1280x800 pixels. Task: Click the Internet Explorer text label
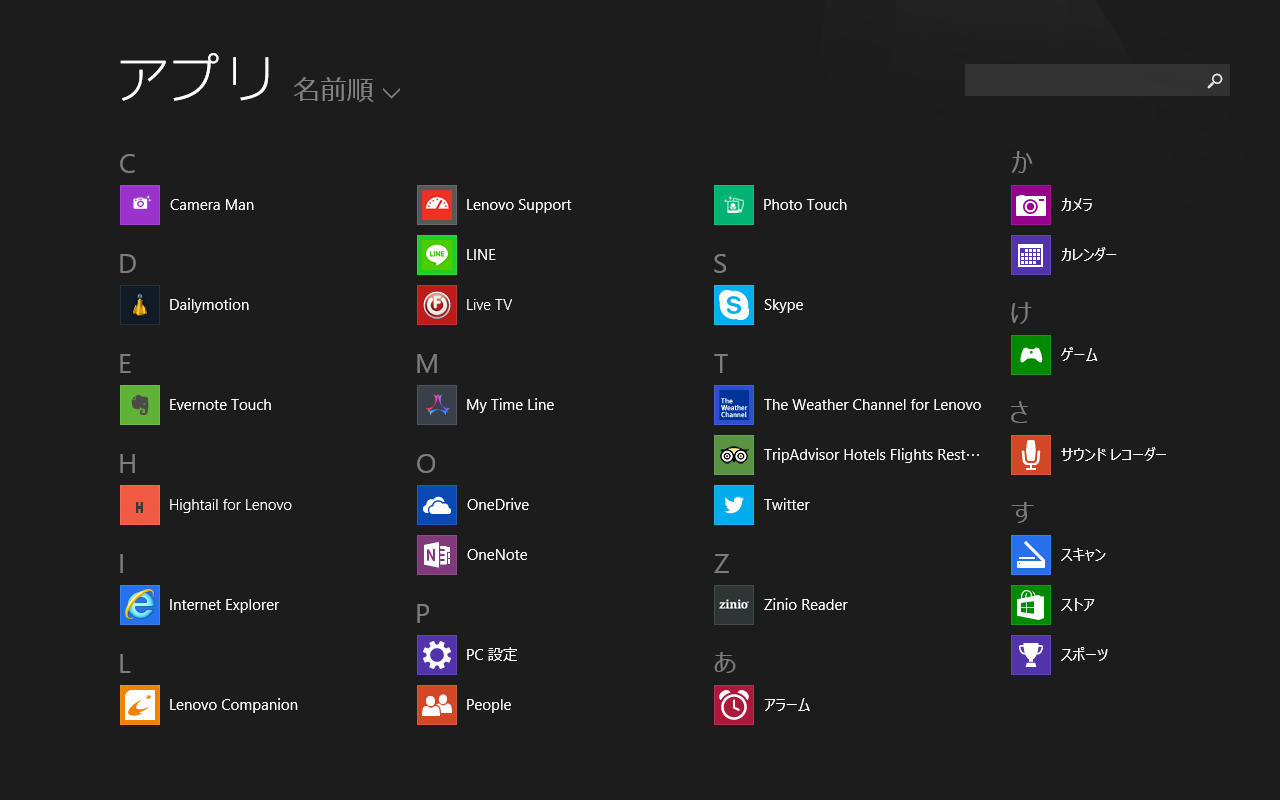click(x=224, y=605)
